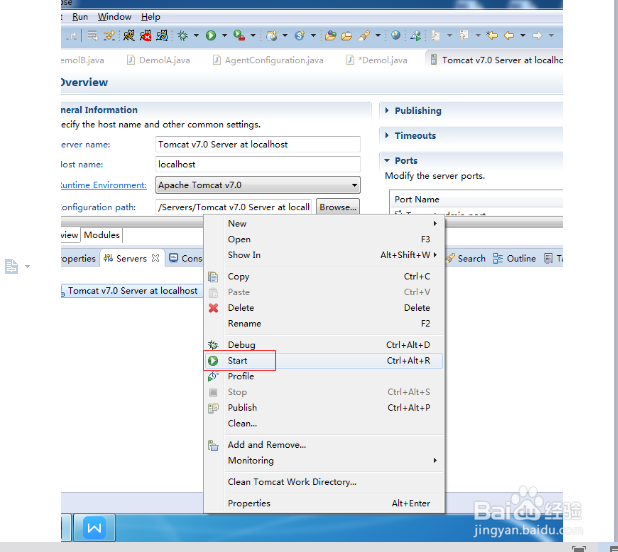
Task: Select Tomcat v7.0 Server at localhost in Servers list
Action: pos(132,291)
